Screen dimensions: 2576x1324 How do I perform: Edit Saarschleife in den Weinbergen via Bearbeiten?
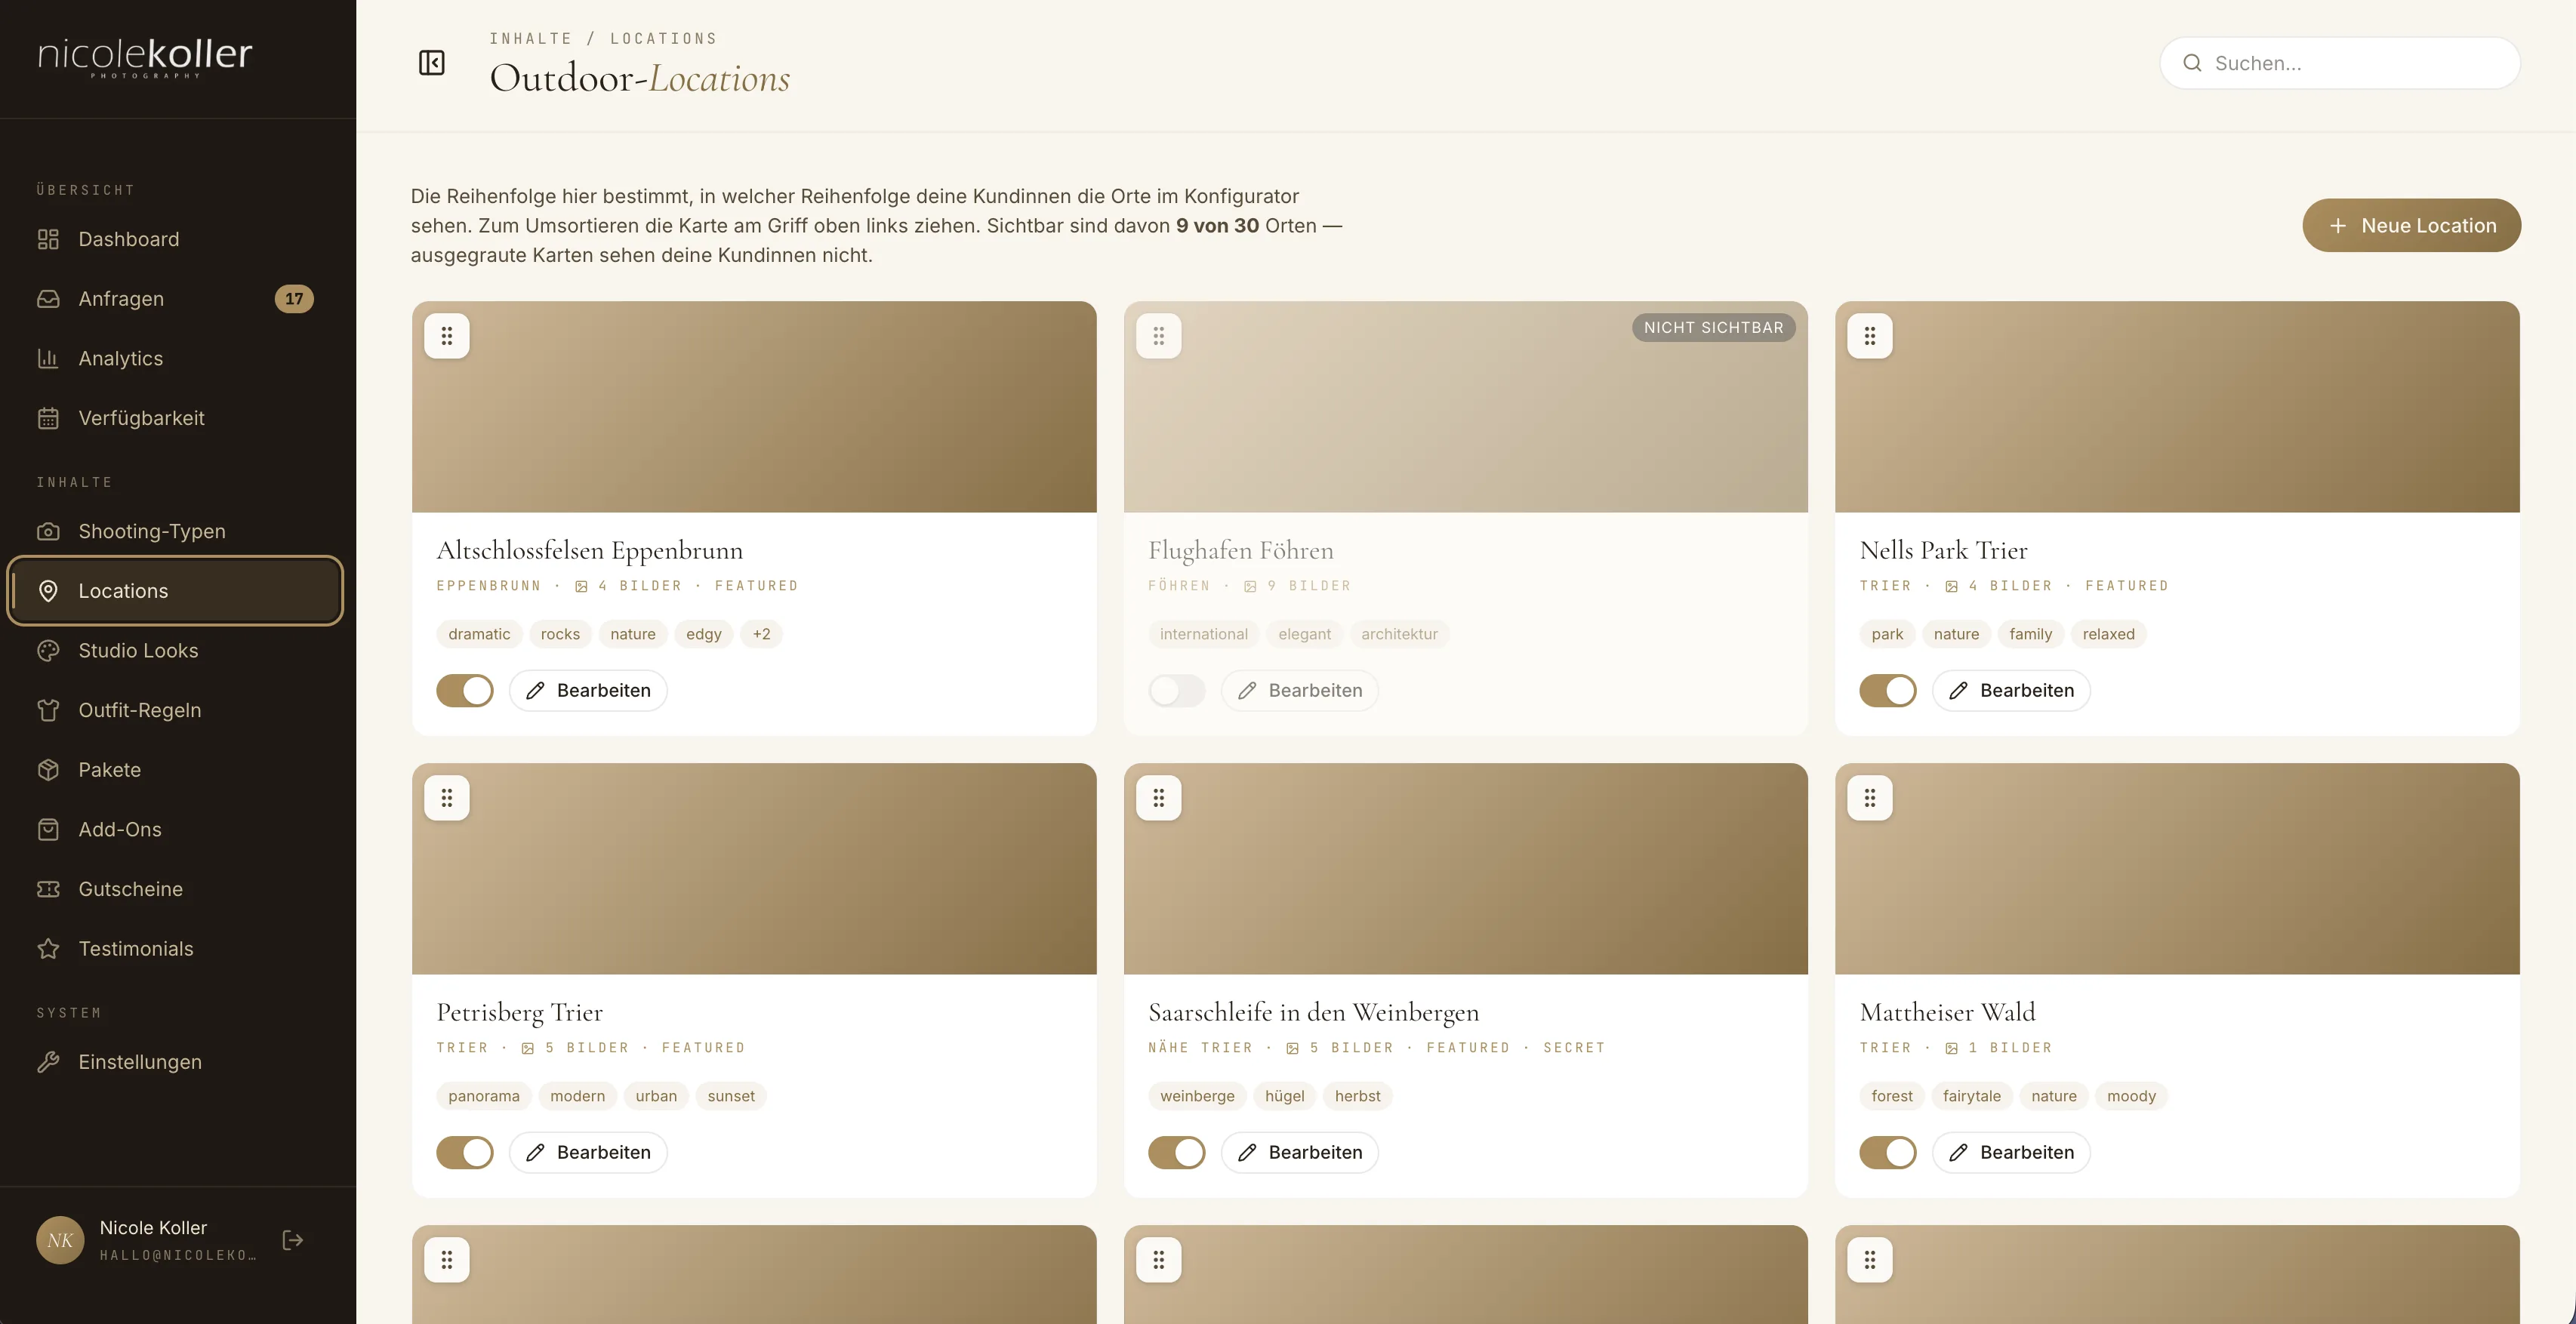[x=1300, y=1152]
